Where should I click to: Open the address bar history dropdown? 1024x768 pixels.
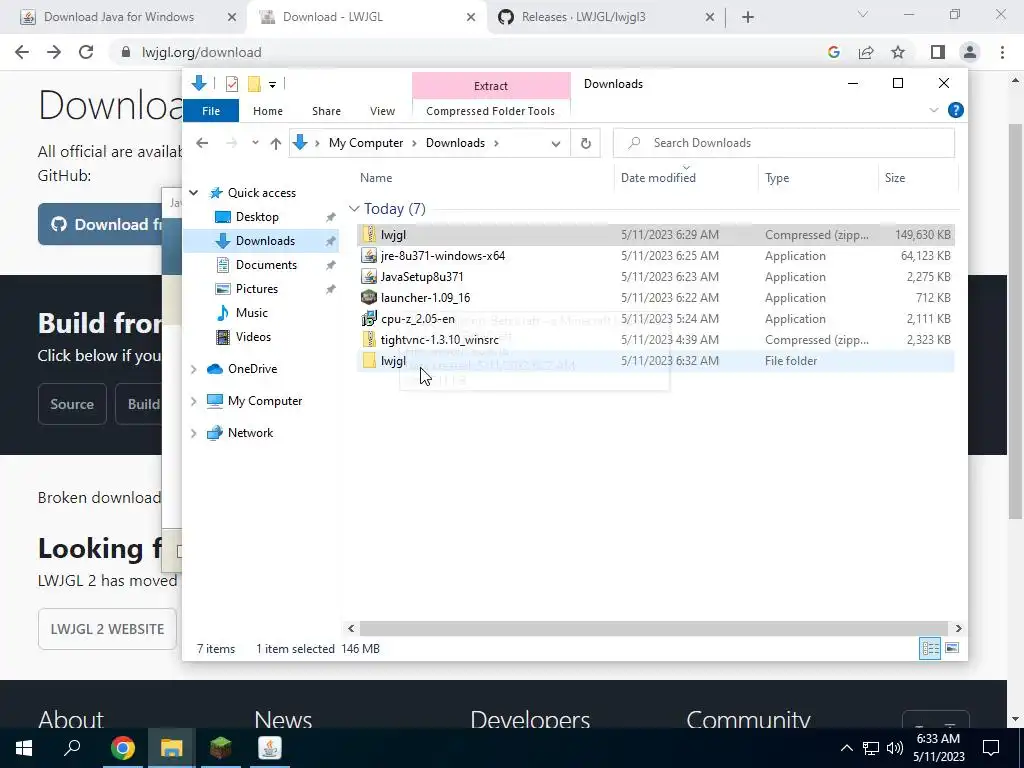click(556, 144)
